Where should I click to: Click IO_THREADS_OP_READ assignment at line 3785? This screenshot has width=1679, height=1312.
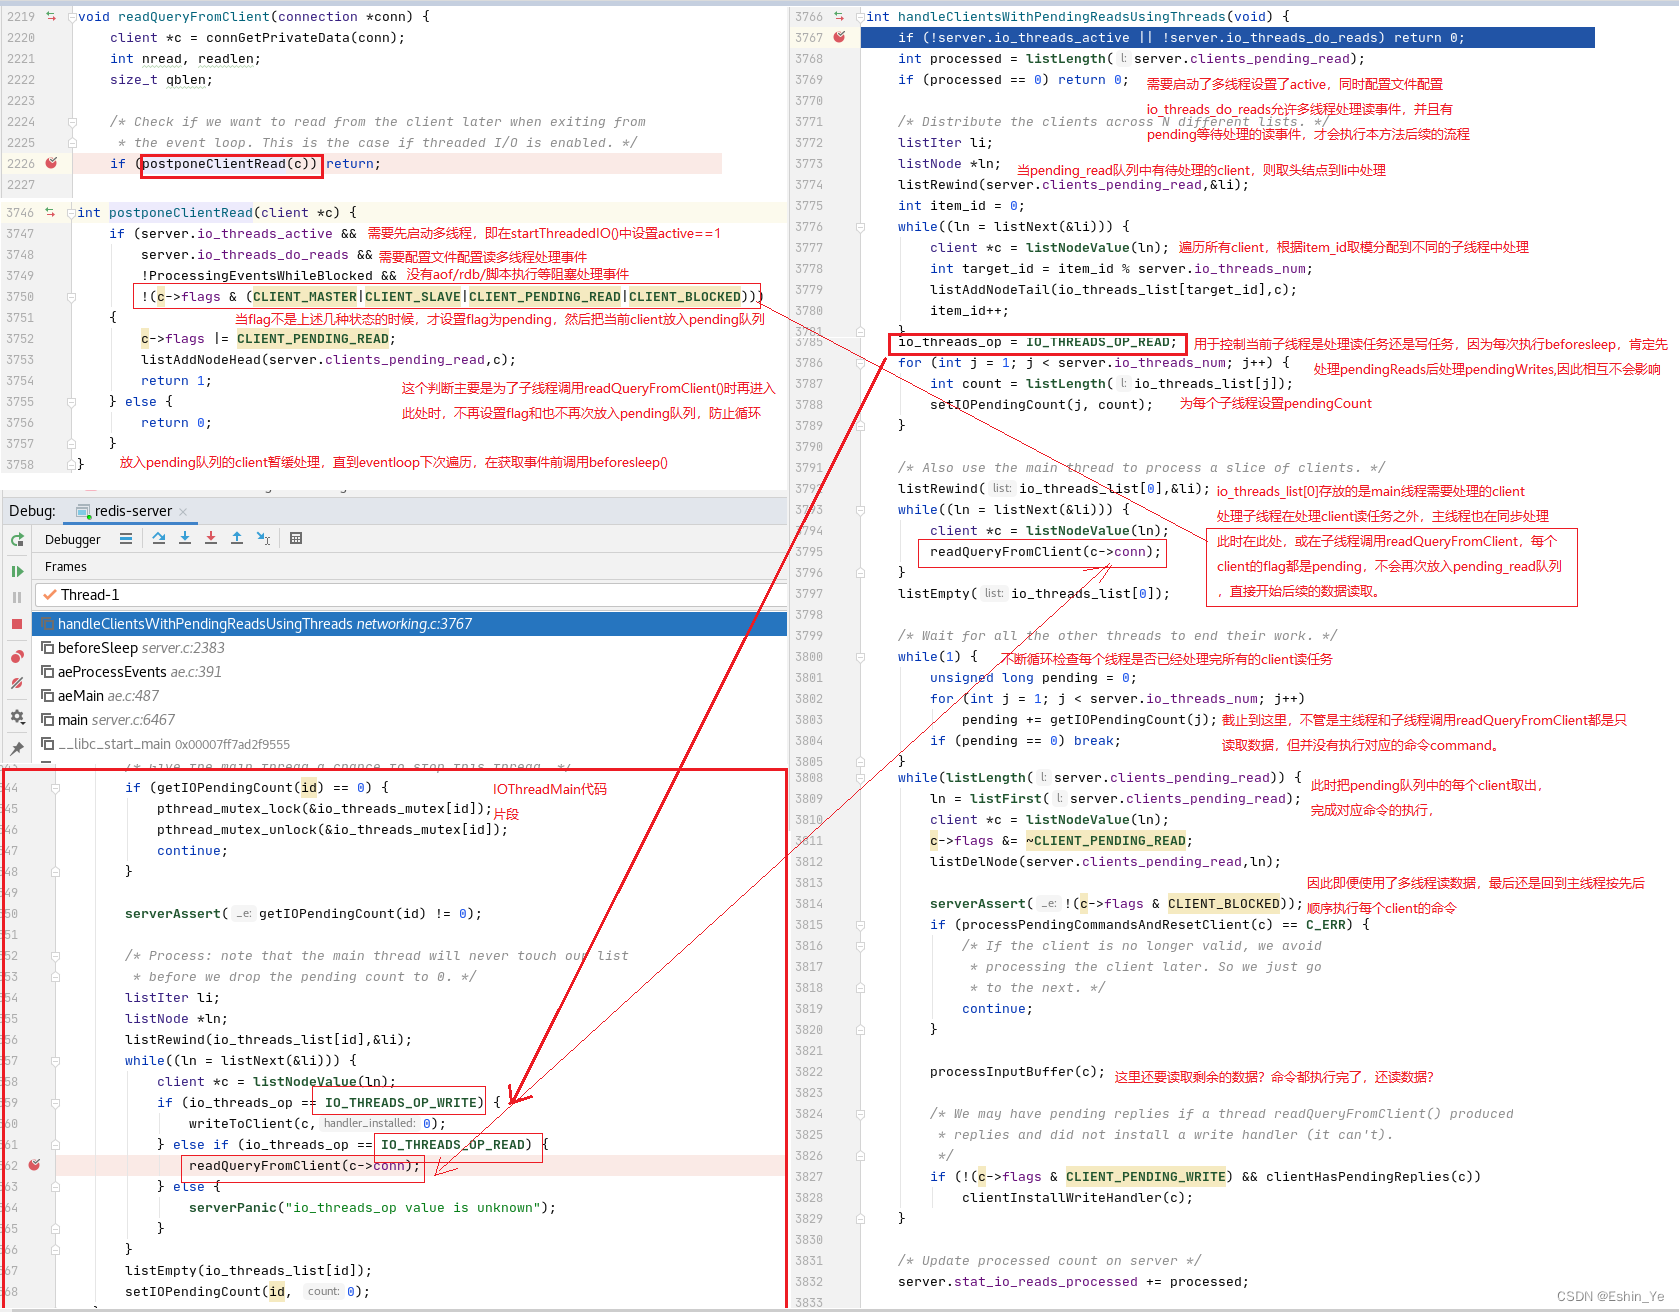[x=1036, y=342]
